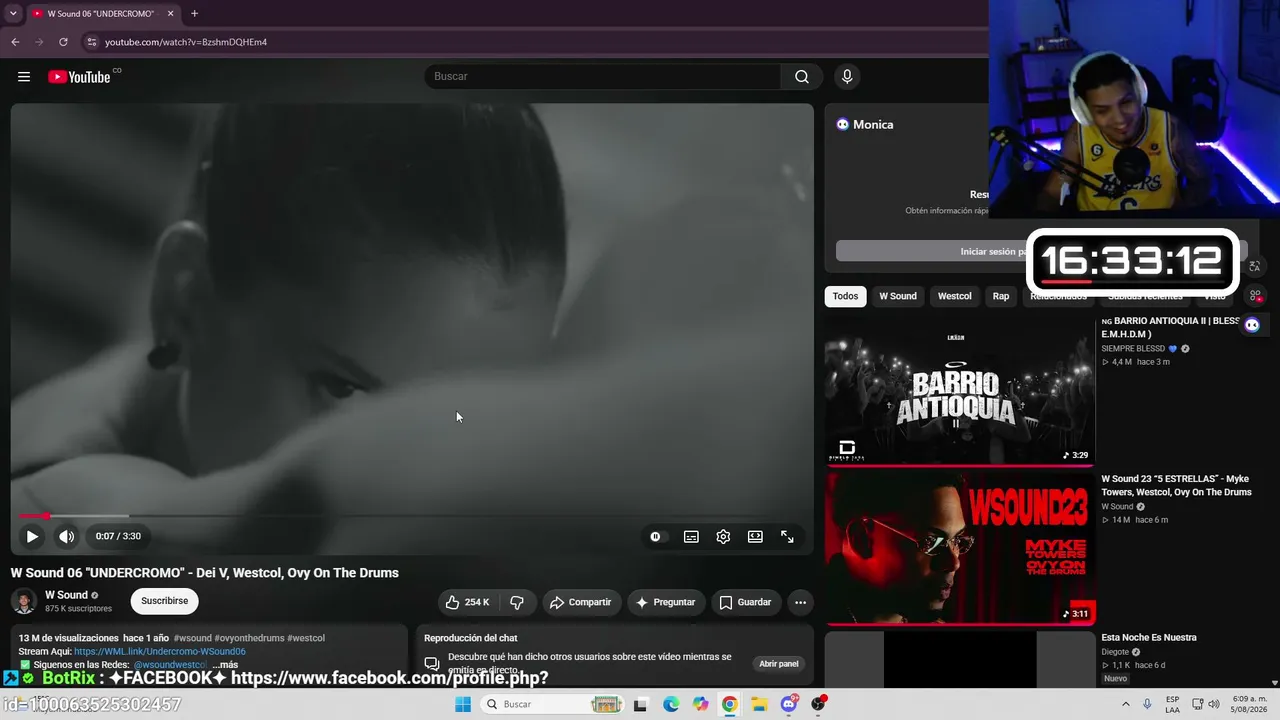
Task: Click the YouTube URL in the address bar
Action: point(186,42)
